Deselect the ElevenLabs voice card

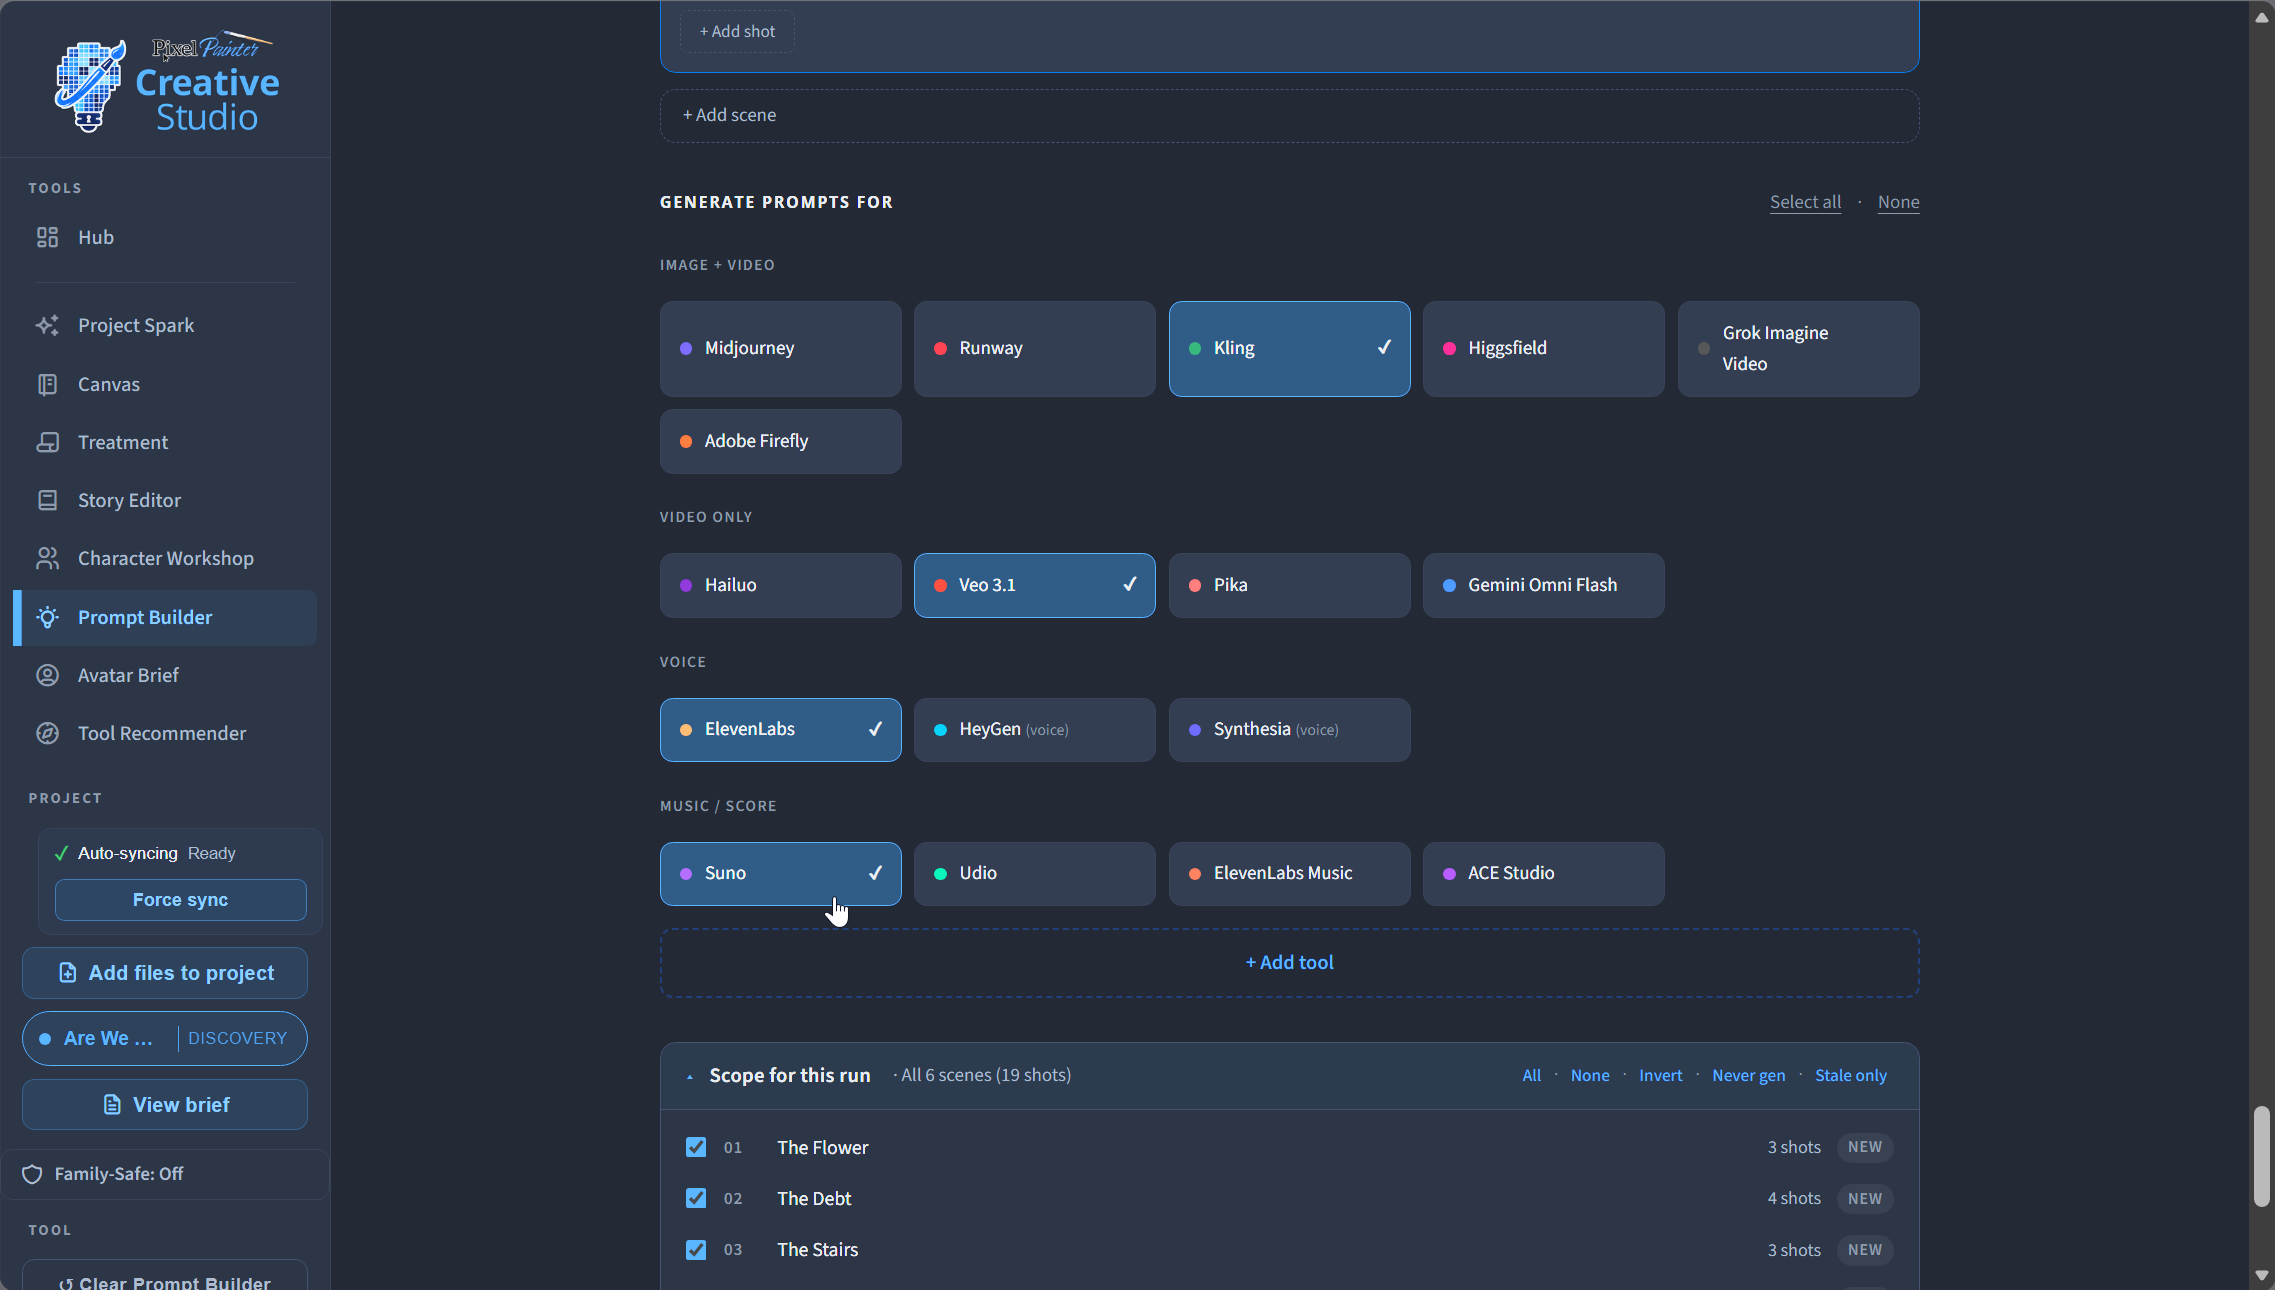click(780, 730)
